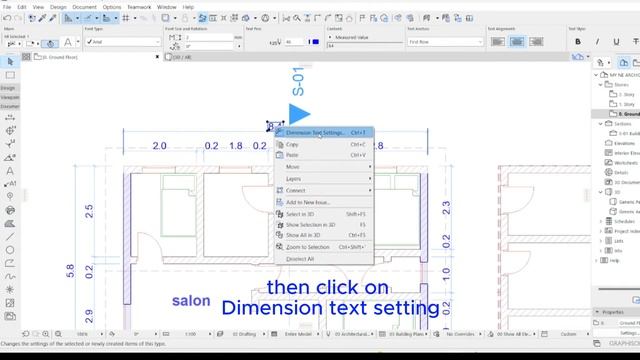Open the Text Anchor First Row dropdown

[445, 42]
